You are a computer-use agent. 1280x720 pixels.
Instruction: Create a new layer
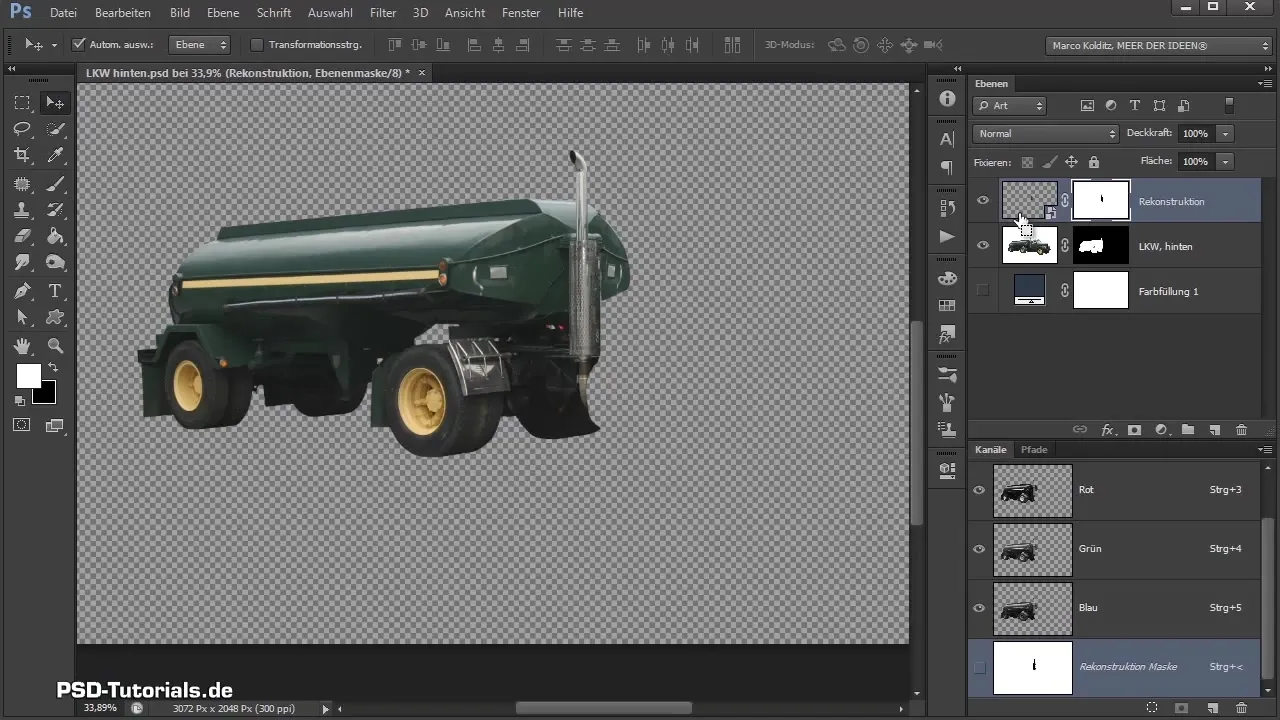click(x=1215, y=429)
